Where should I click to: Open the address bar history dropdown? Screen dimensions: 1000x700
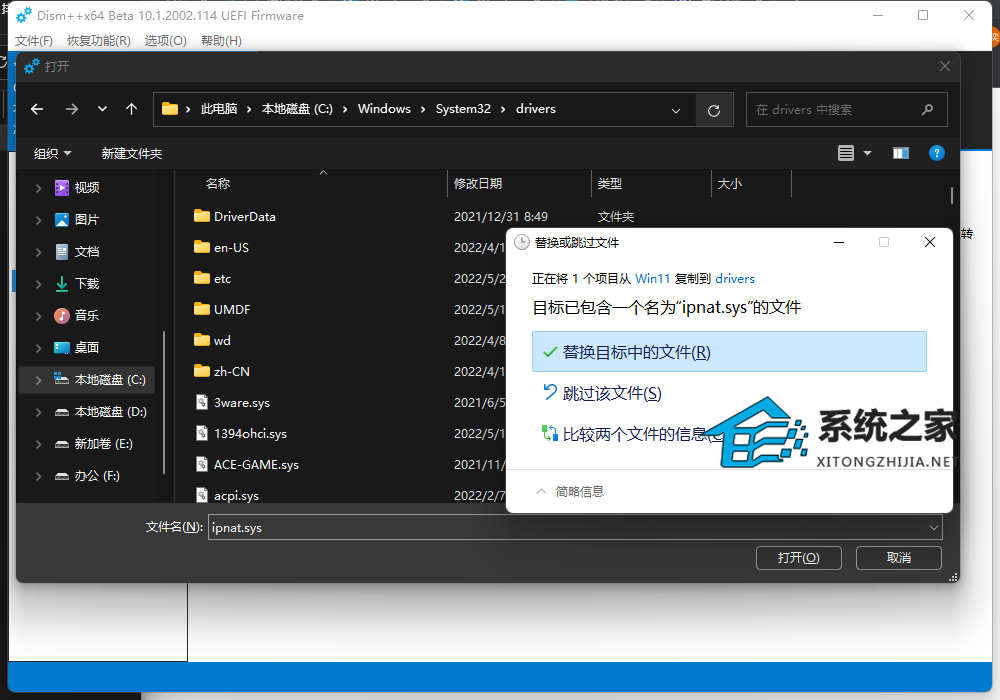(676, 109)
